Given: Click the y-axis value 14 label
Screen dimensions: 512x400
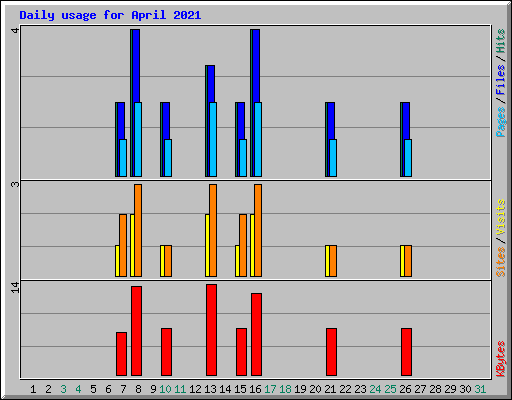Looking at the screenshot, I should (15, 288).
